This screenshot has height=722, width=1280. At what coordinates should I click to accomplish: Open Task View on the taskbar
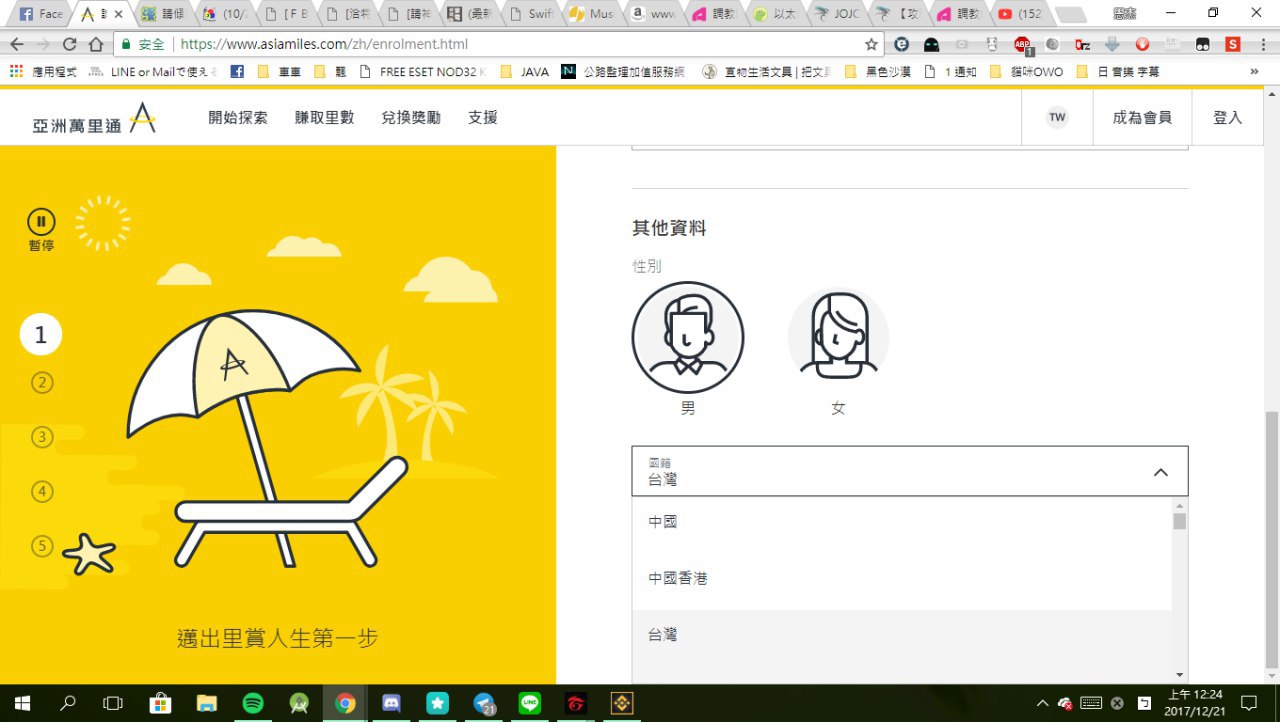coord(113,703)
